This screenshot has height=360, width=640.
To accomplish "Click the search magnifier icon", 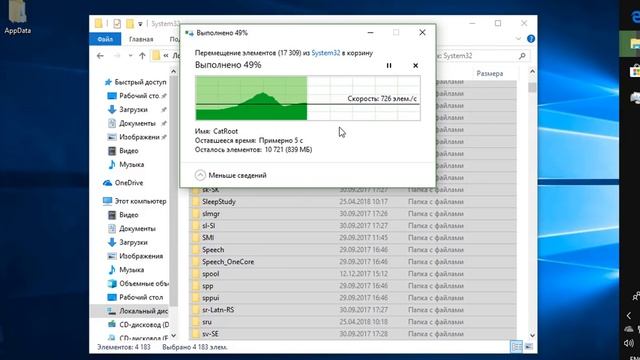I will [x=522, y=56].
